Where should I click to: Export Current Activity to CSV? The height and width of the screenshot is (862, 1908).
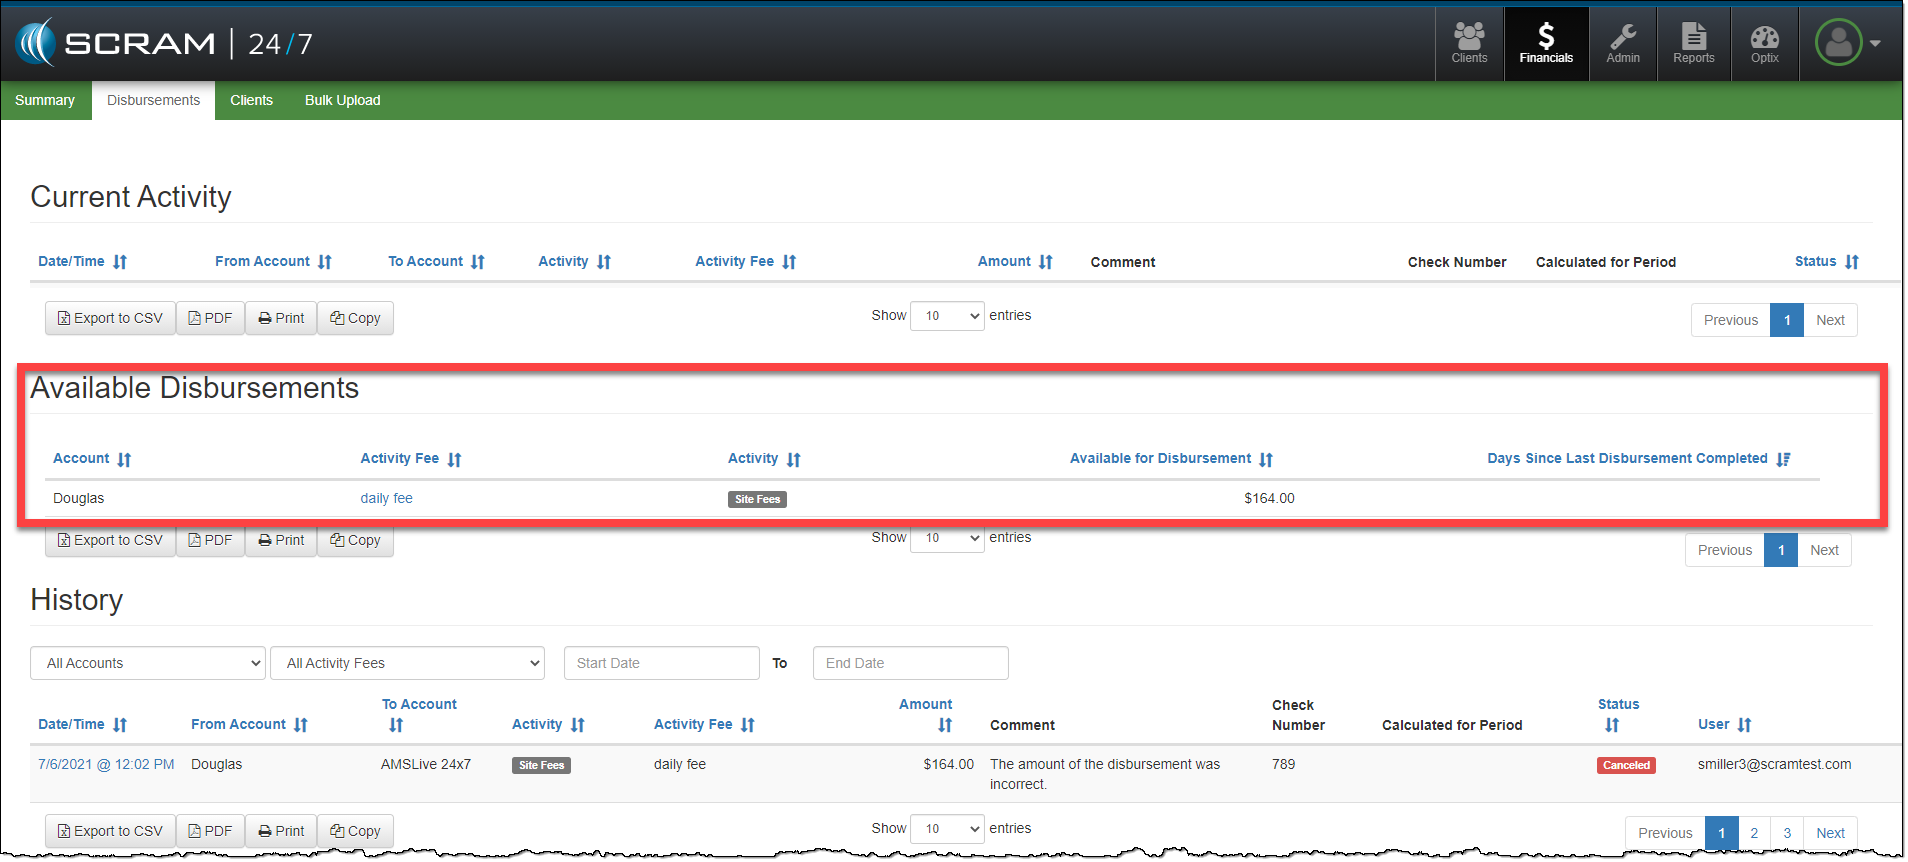click(110, 319)
